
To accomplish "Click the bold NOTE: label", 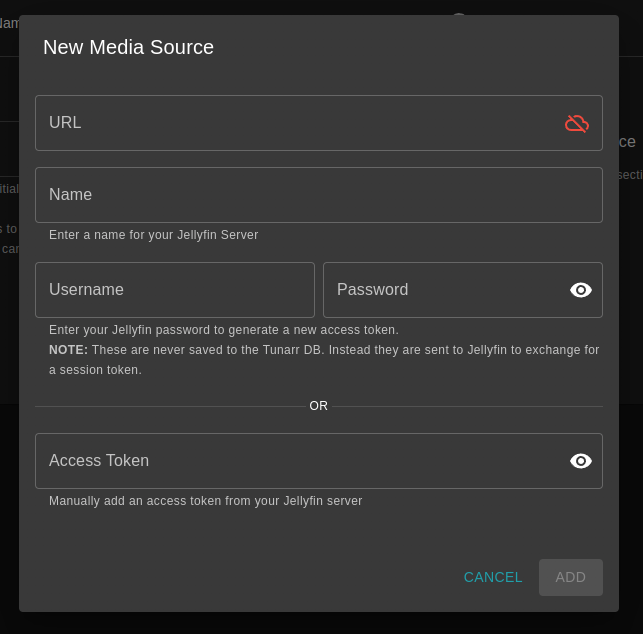I will click(68, 350).
